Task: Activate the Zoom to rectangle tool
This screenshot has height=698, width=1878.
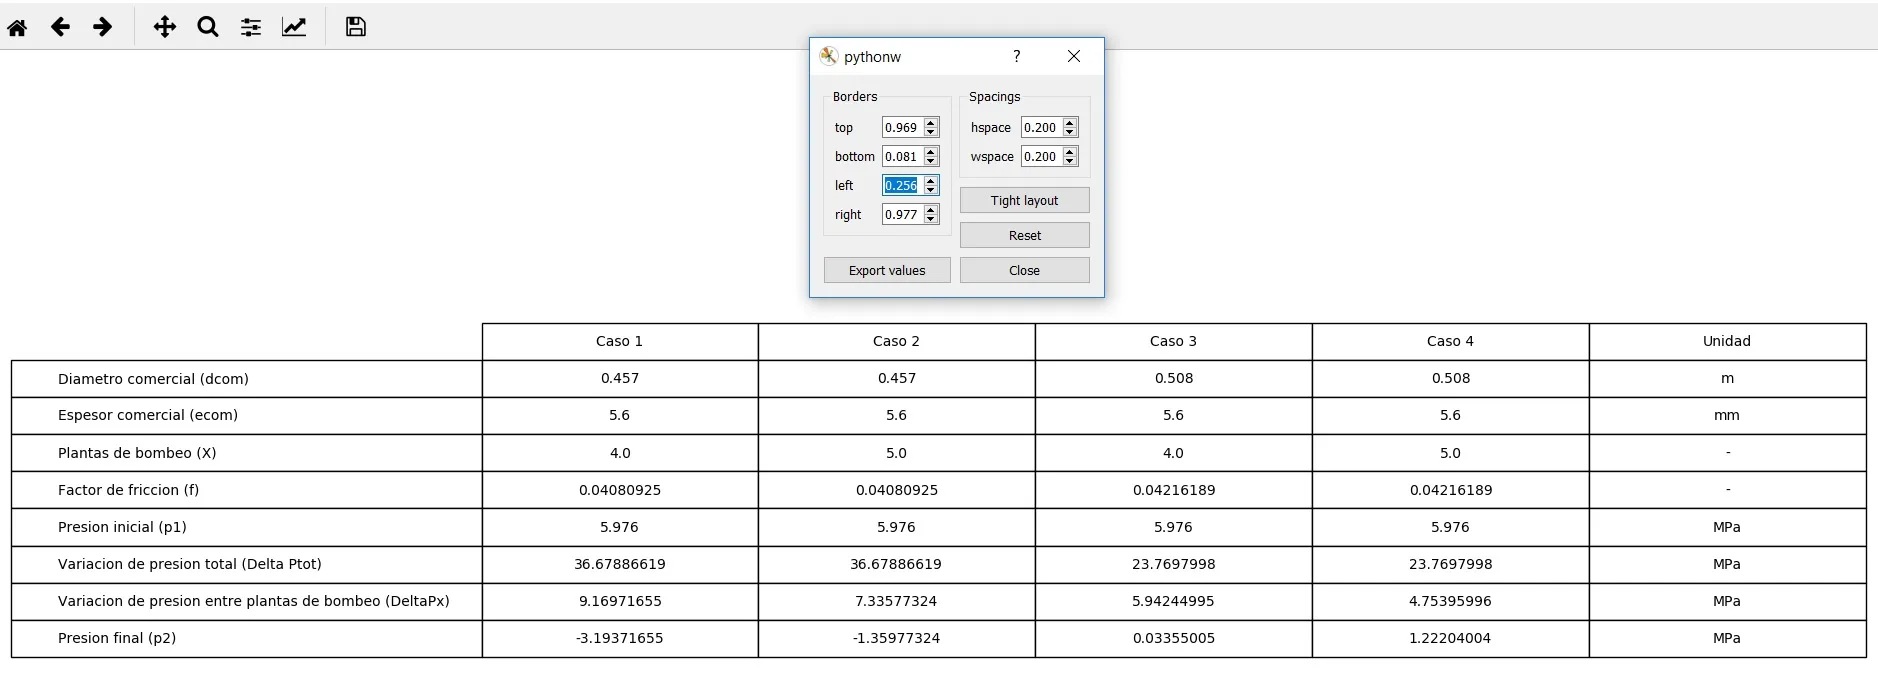Action: [x=208, y=27]
